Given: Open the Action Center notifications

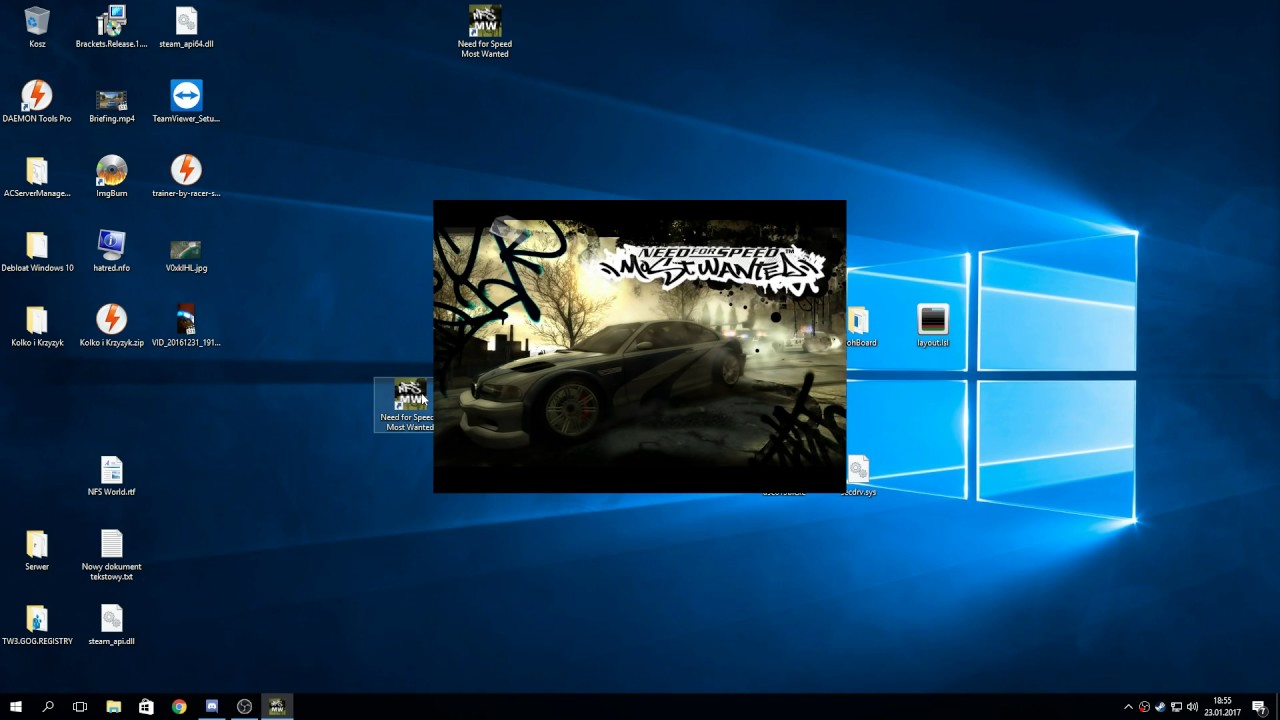Looking at the screenshot, I should pyautogui.click(x=1259, y=707).
